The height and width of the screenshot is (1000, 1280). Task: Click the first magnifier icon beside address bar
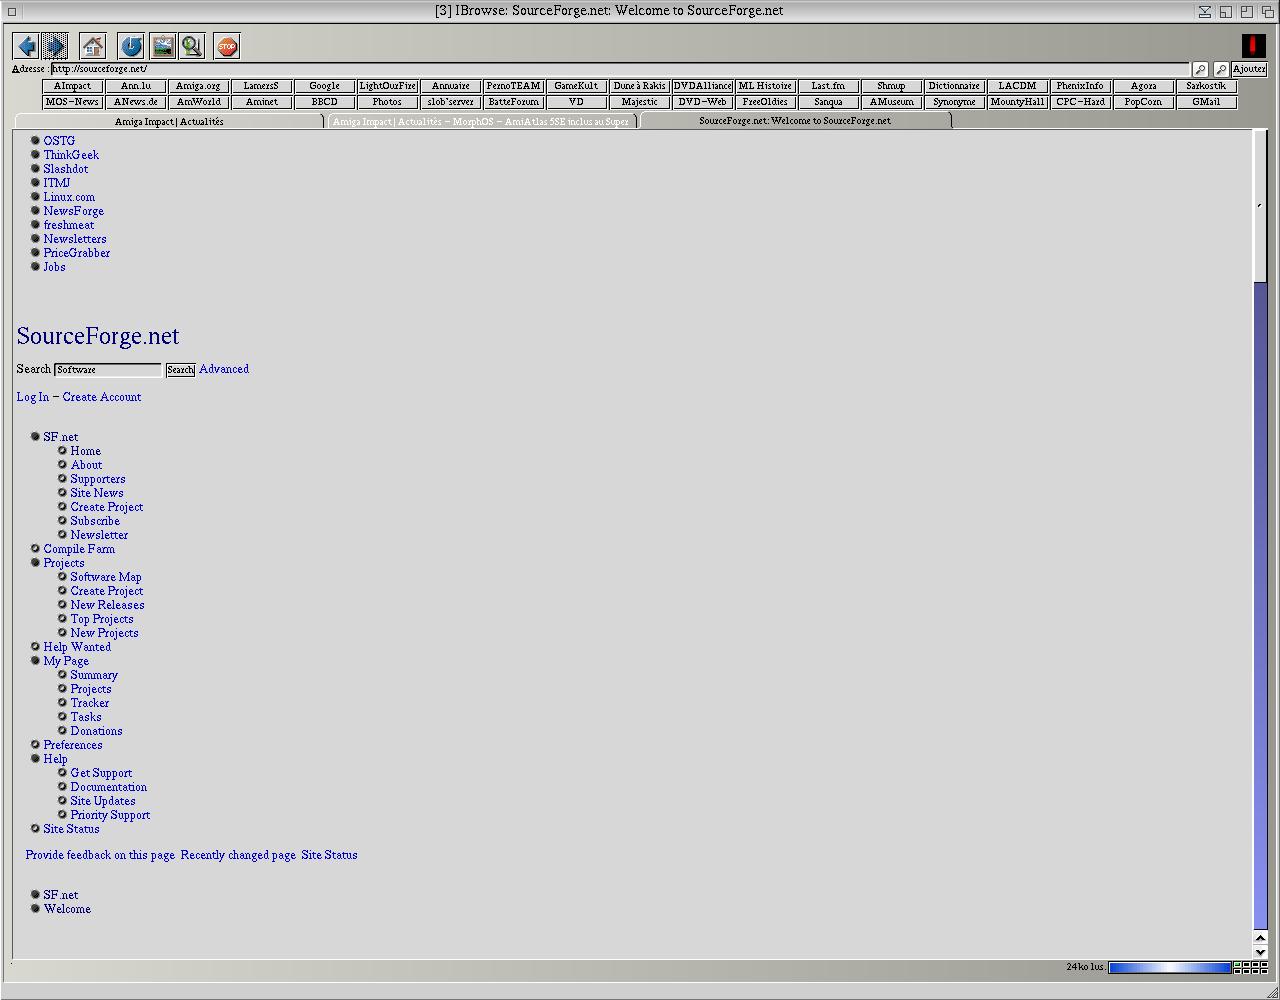[x=1200, y=69]
